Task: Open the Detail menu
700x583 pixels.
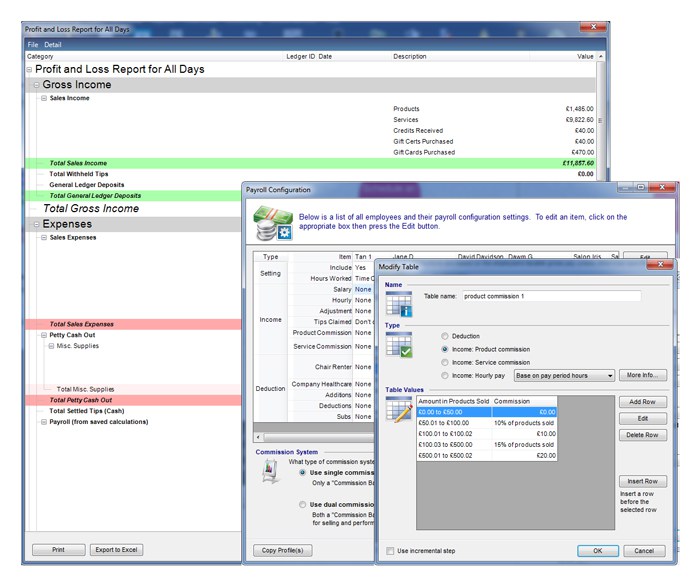Action: point(53,45)
